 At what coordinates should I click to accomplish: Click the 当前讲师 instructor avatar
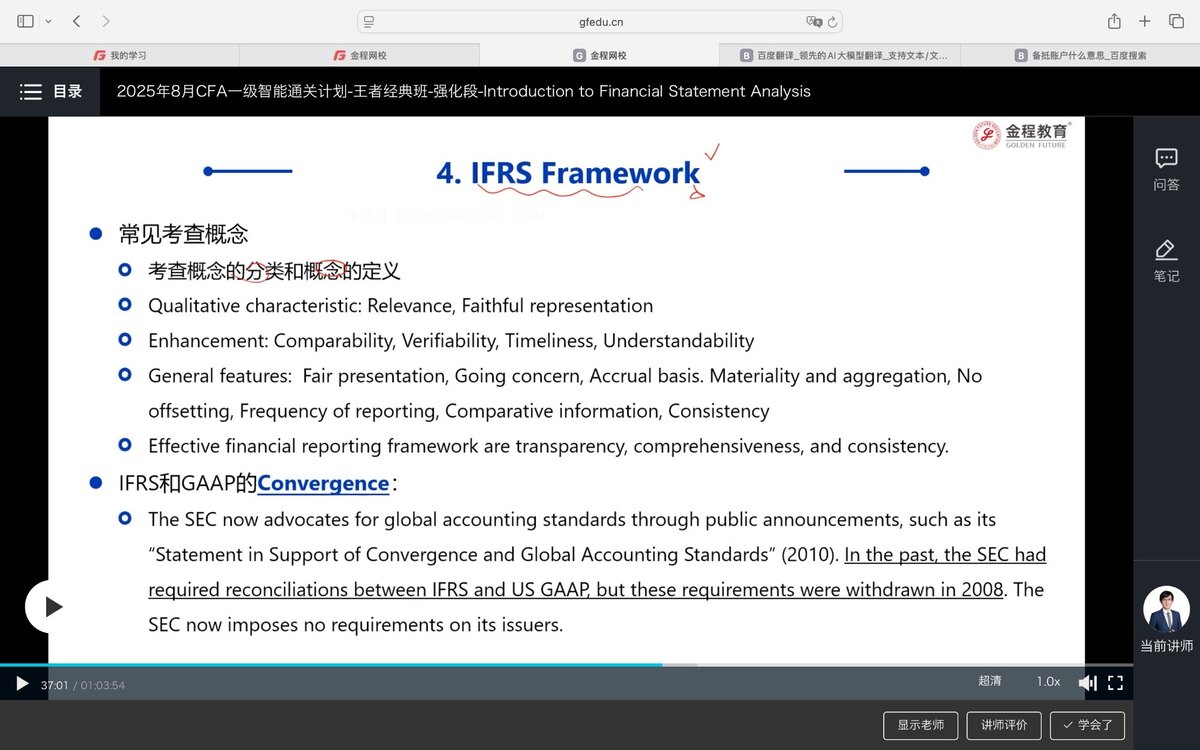(1167, 610)
